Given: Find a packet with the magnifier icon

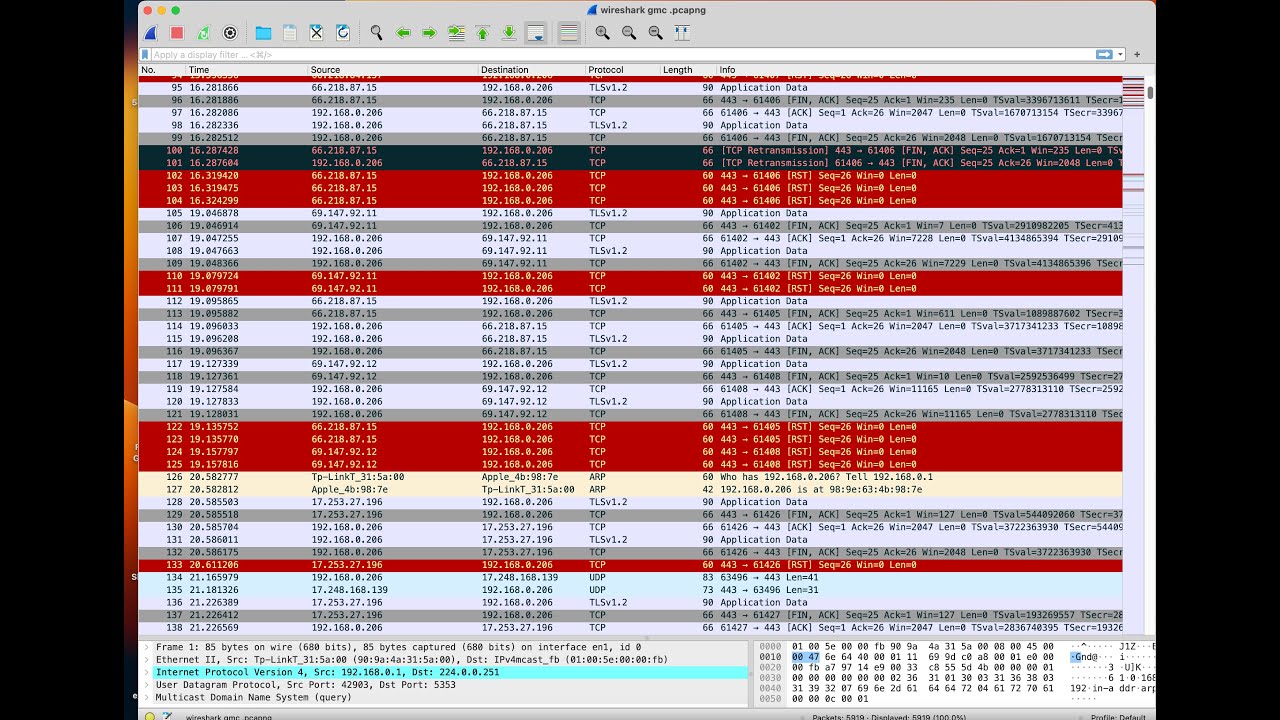Looking at the screenshot, I should coord(376,33).
